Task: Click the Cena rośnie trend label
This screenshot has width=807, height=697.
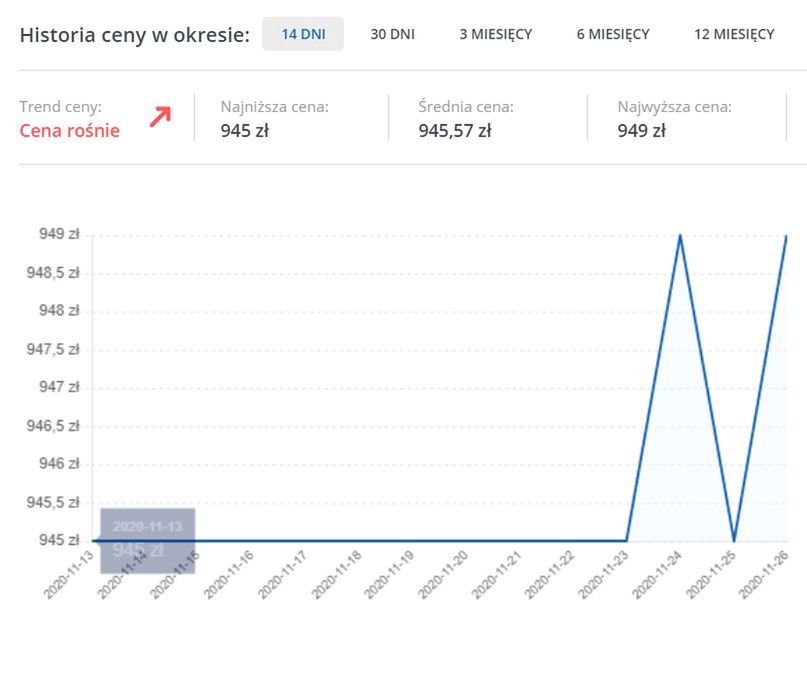Action: pos(69,131)
